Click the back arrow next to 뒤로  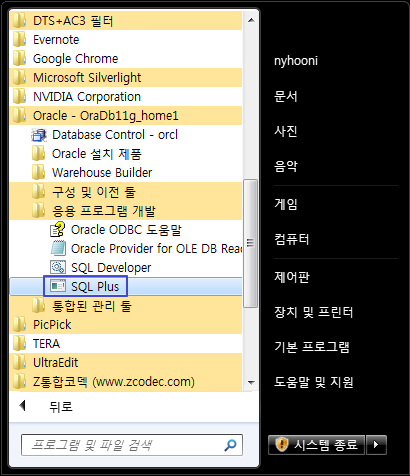point(23,406)
